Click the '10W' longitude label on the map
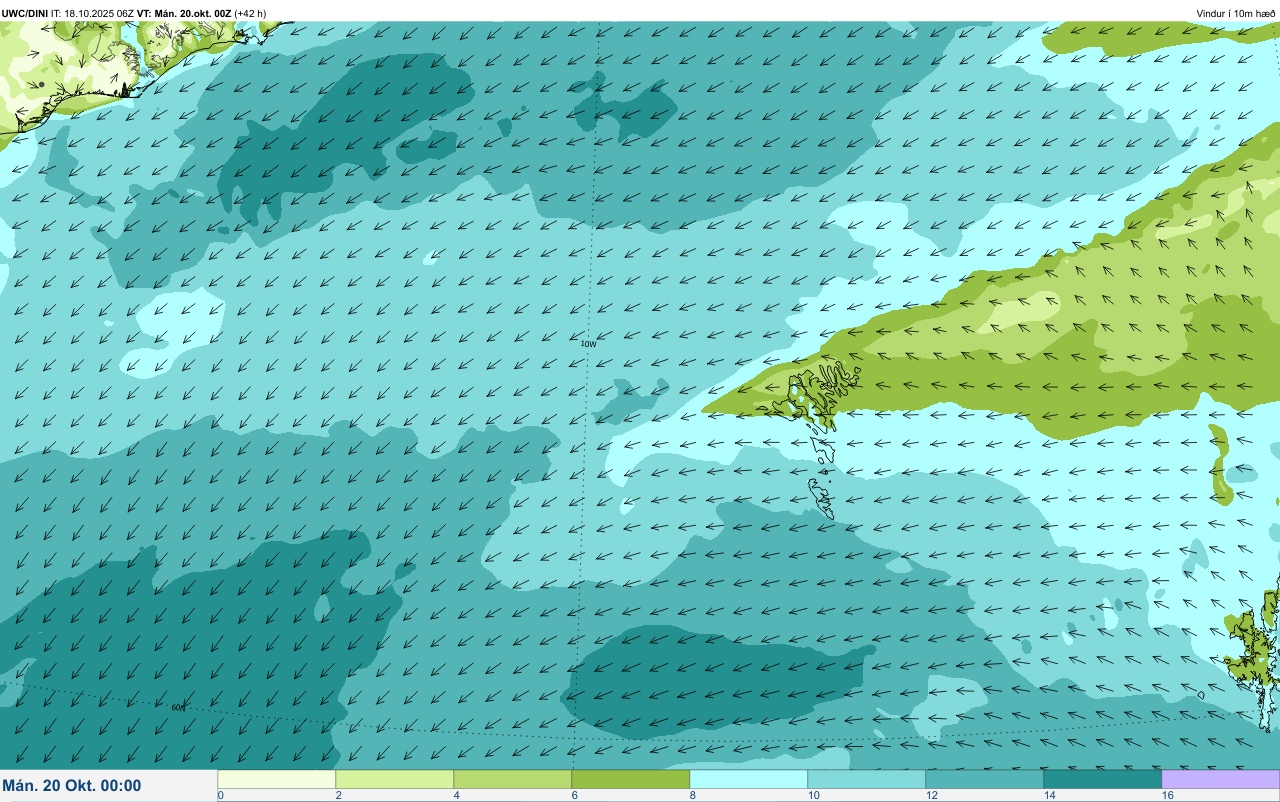This screenshot has height=802, width=1280. click(x=588, y=344)
